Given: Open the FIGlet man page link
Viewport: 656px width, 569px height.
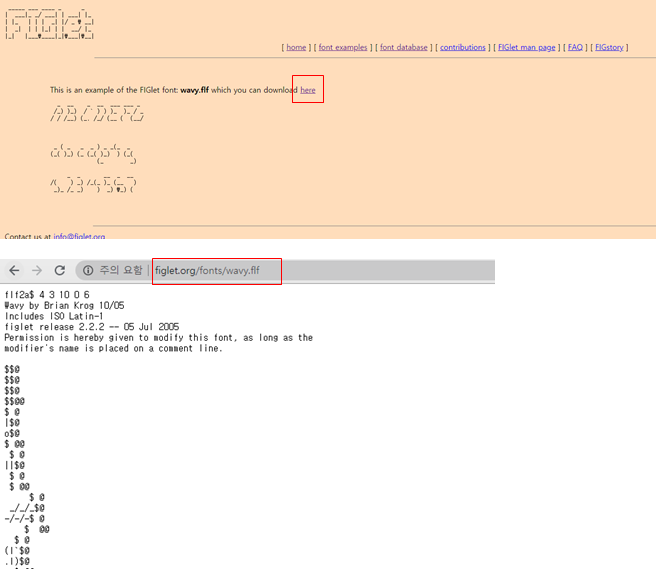Looking at the screenshot, I should pyautogui.click(x=527, y=47).
